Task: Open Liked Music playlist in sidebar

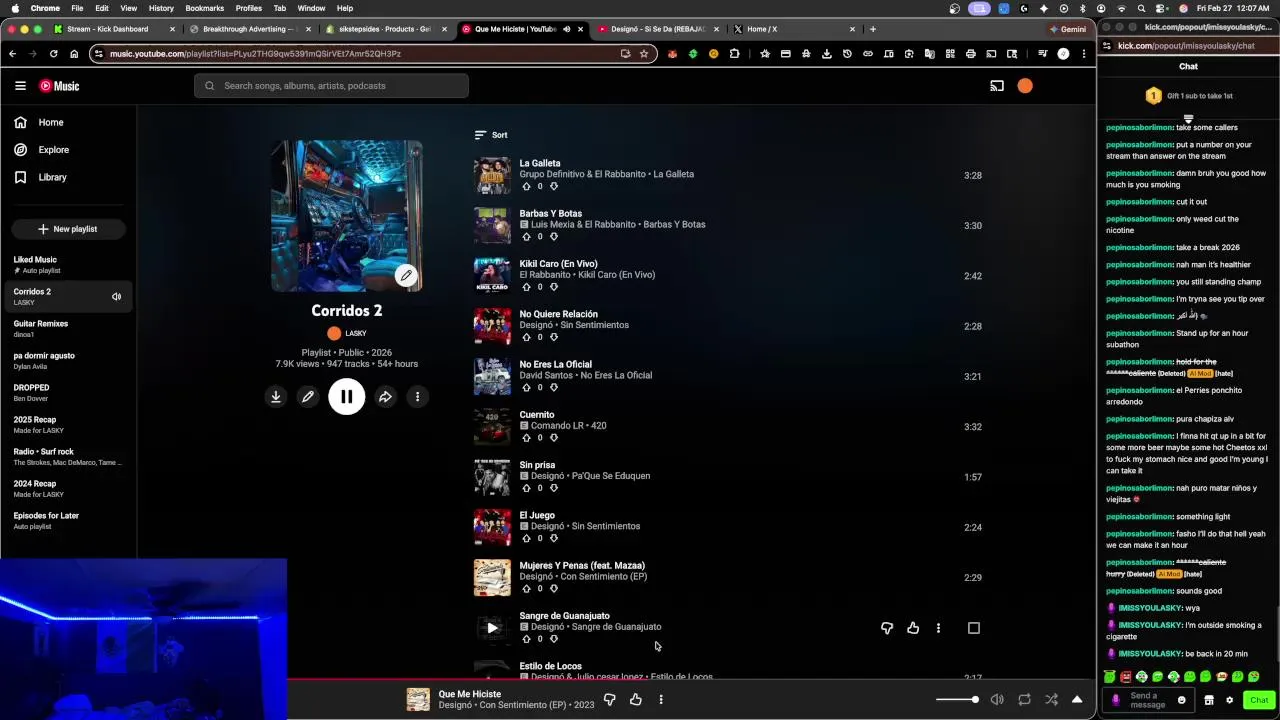Action: pos(68,264)
